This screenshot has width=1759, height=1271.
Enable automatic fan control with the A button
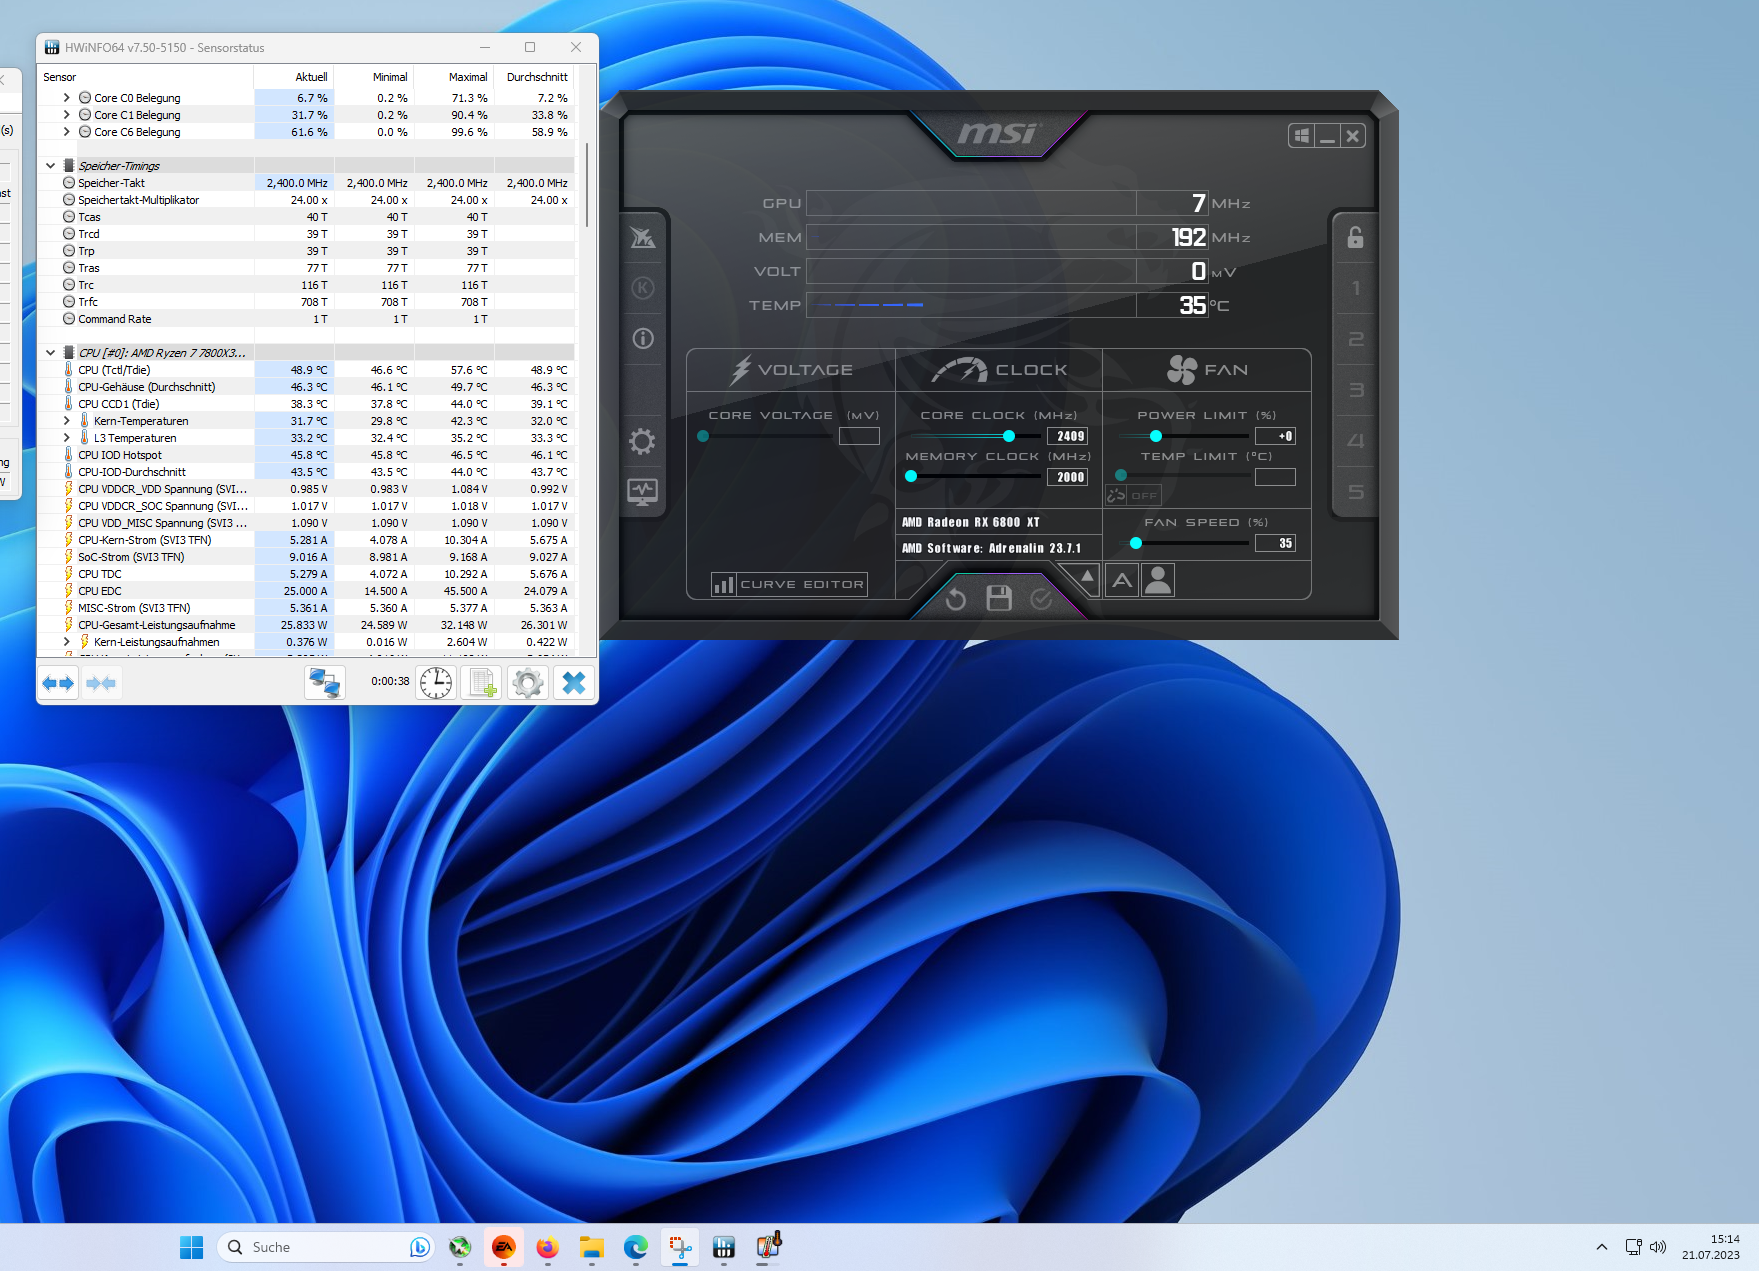[x=1123, y=580]
